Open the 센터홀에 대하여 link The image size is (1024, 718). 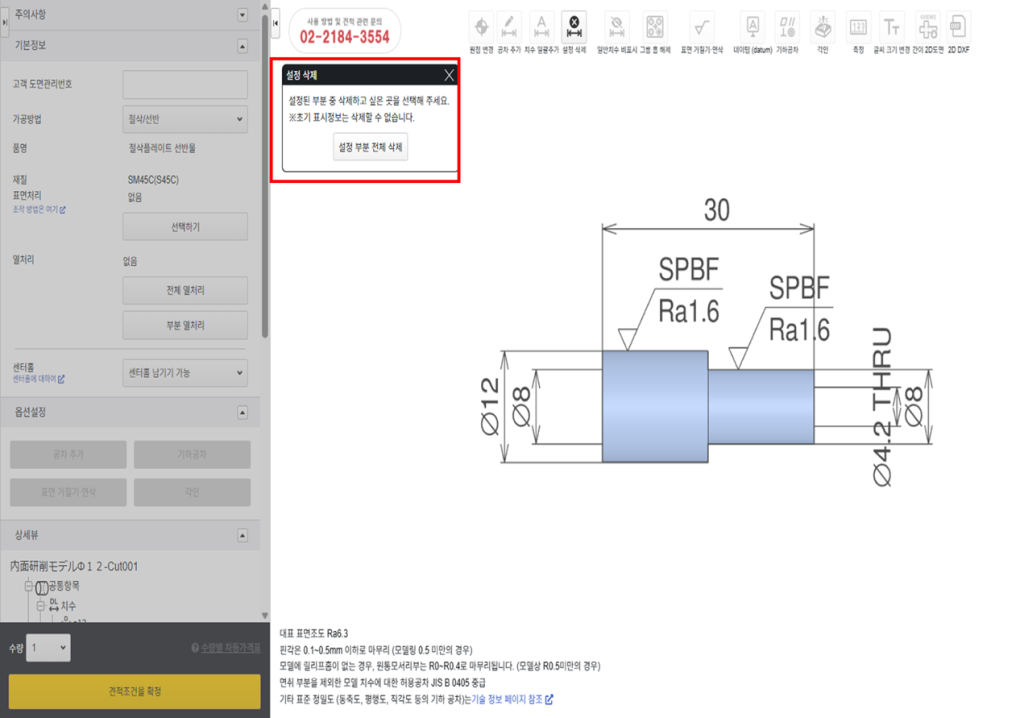(39, 379)
